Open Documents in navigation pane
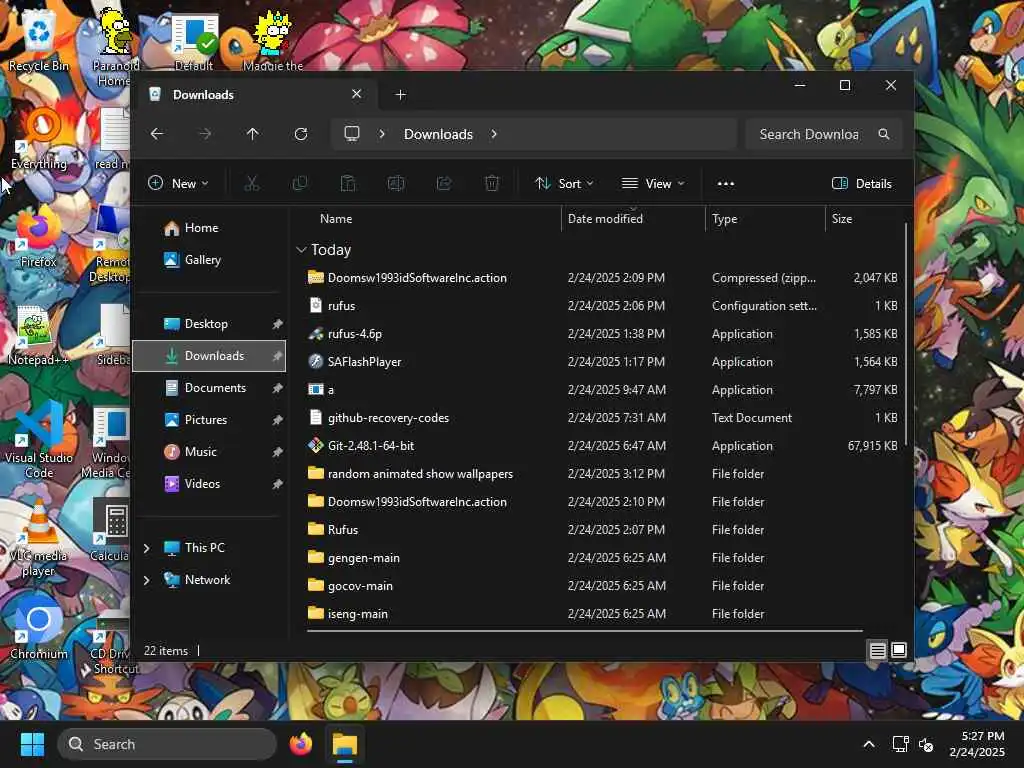 [x=209, y=388]
